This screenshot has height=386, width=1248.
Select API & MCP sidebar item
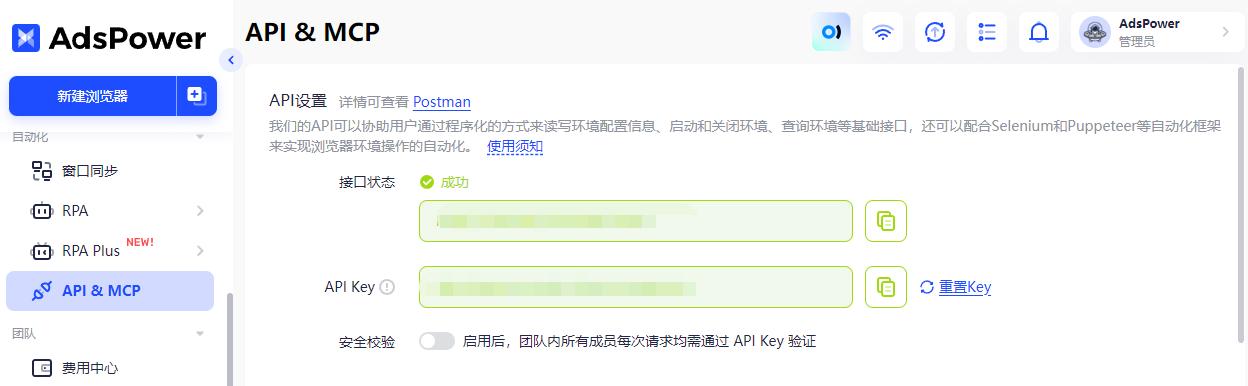(110, 291)
